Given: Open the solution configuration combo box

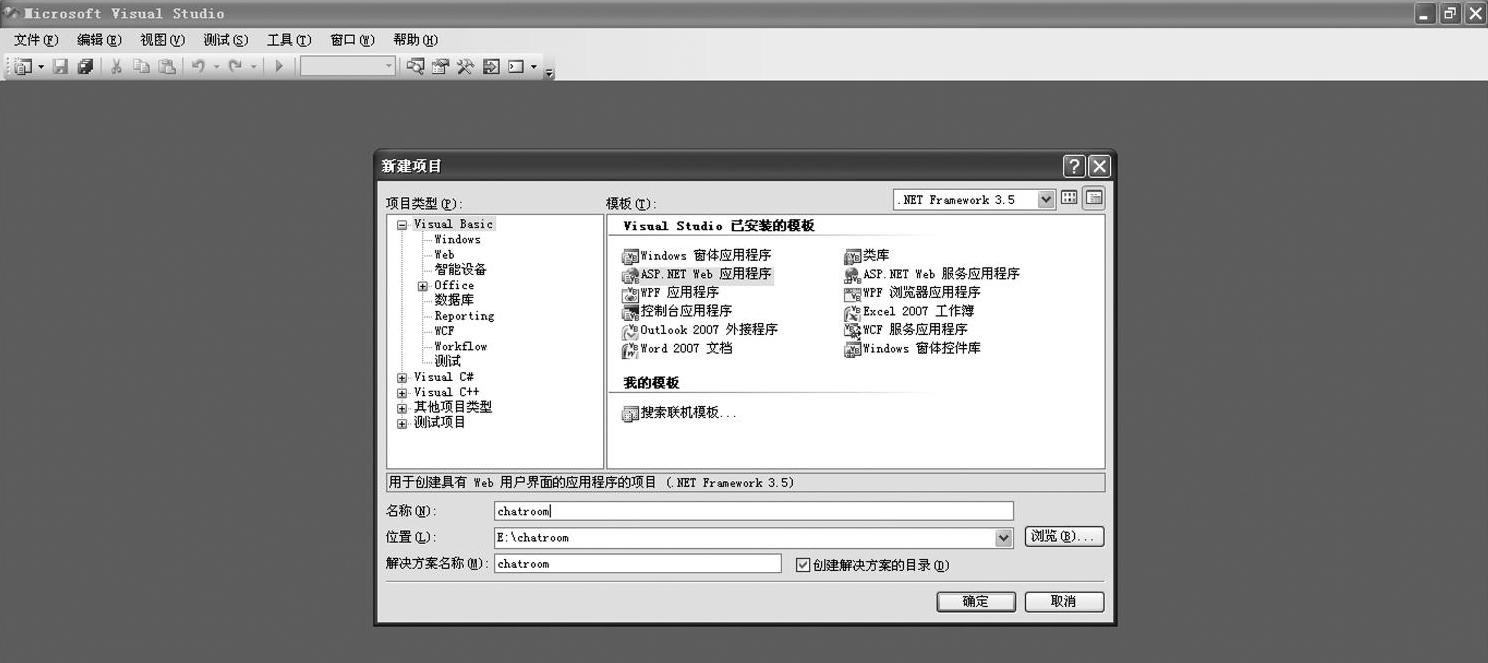Looking at the screenshot, I should pyautogui.click(x=348, y=66).
